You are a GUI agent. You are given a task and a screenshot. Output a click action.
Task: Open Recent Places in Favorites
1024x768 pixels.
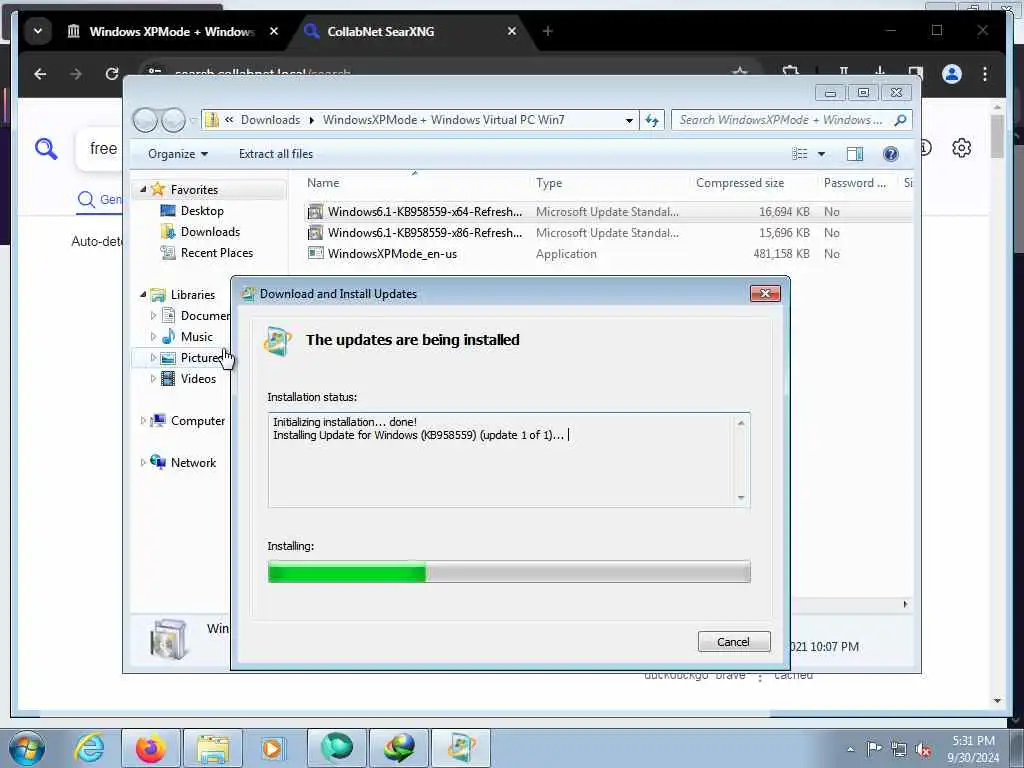coord(216,253)
